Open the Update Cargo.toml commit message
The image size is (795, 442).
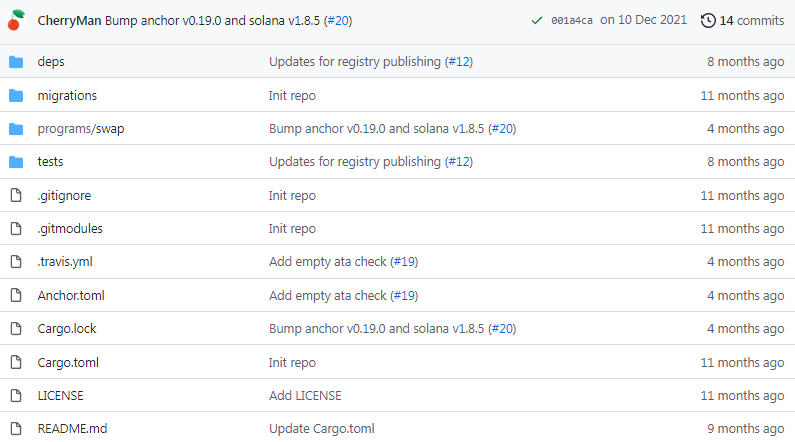[321, 429]
